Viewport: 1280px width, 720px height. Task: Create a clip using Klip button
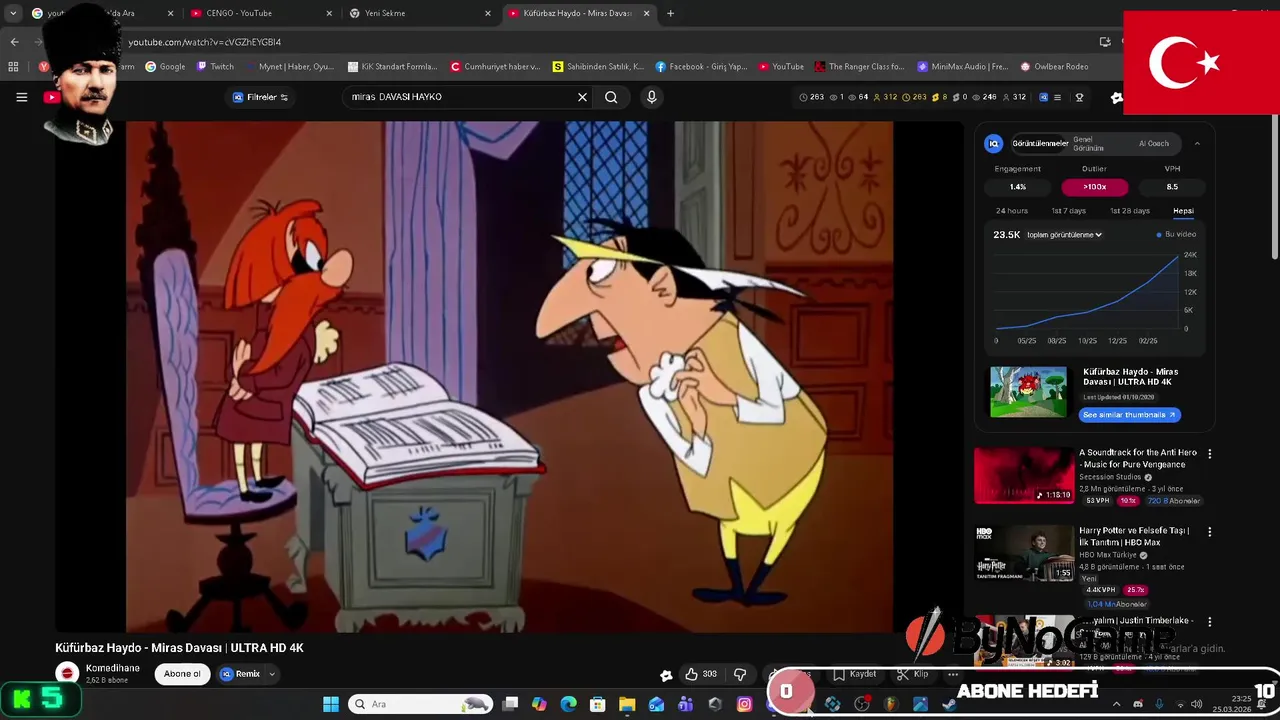pyautogui.click(x=912, y=674)
